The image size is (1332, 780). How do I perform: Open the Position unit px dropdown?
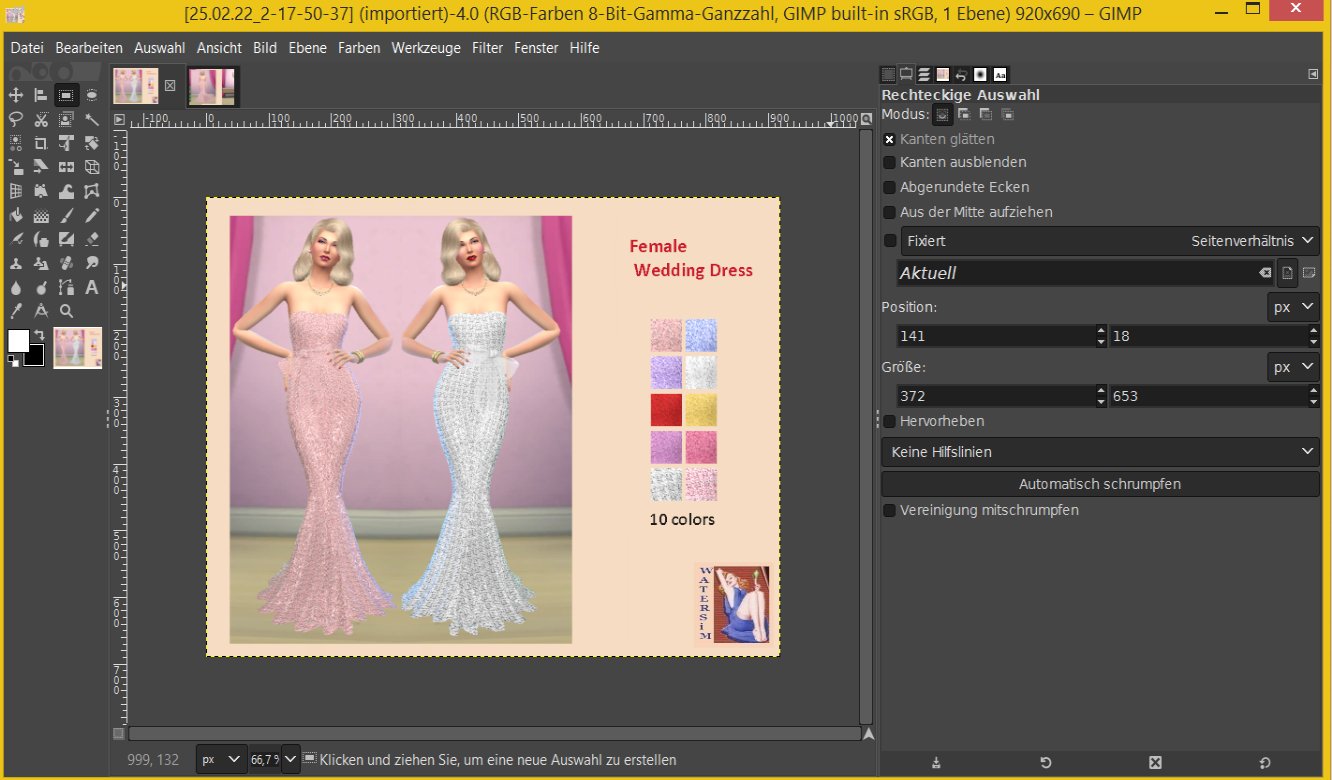click(x=1293, y=307)
